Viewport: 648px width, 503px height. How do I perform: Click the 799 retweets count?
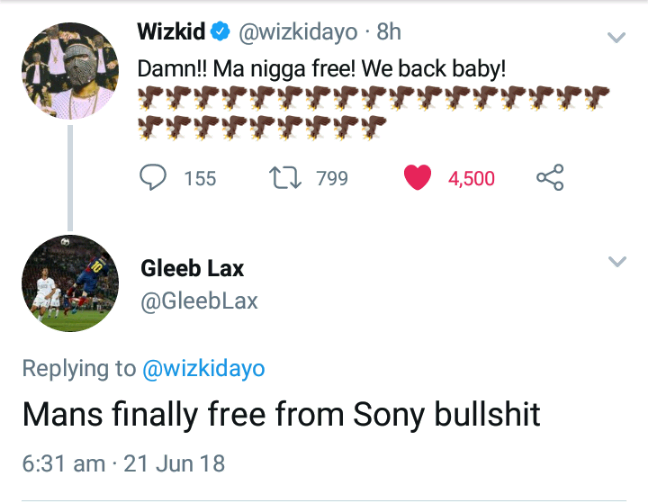click(x=331, y=178)
